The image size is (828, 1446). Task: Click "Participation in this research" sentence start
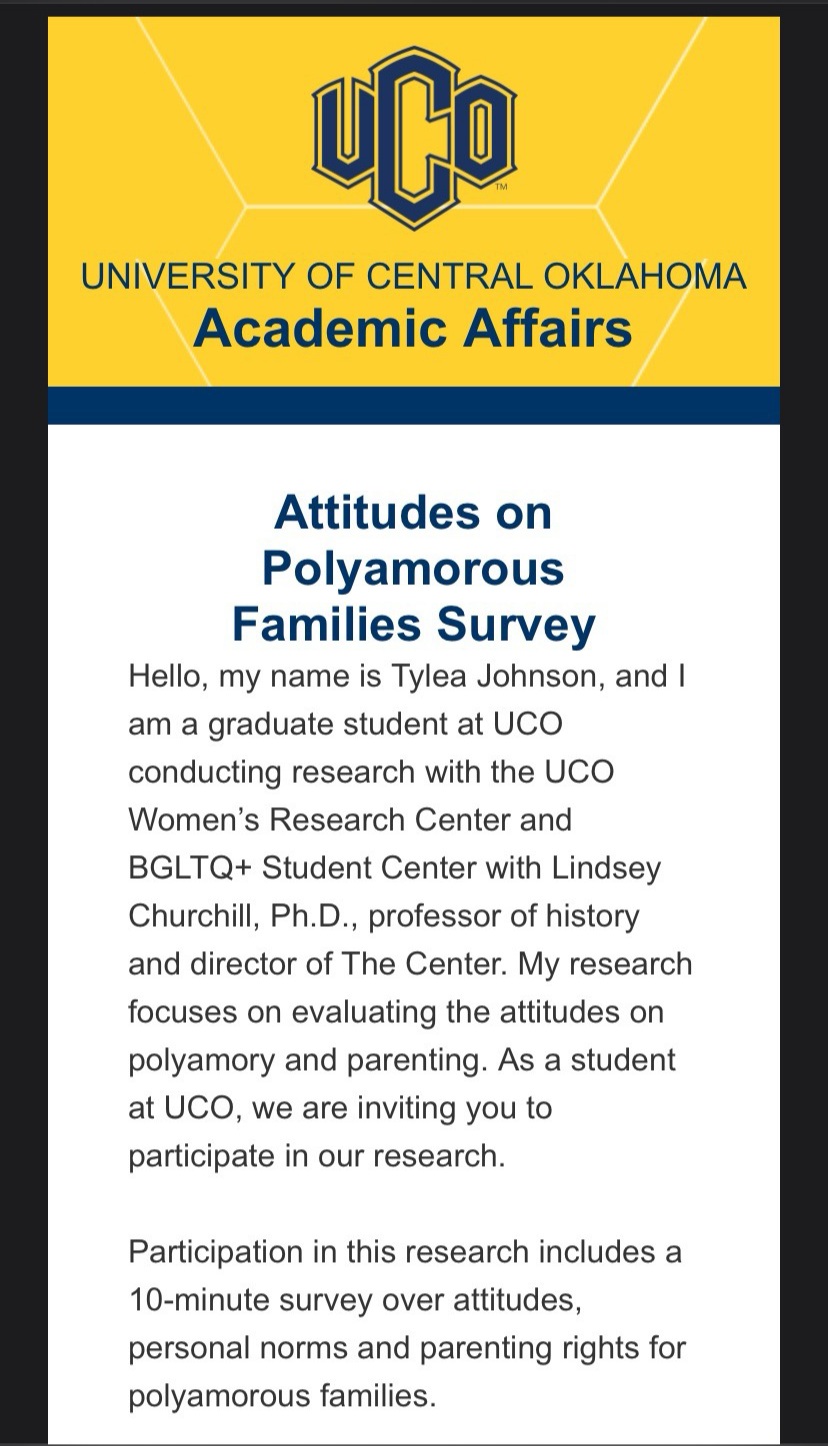pos(329,1252)
